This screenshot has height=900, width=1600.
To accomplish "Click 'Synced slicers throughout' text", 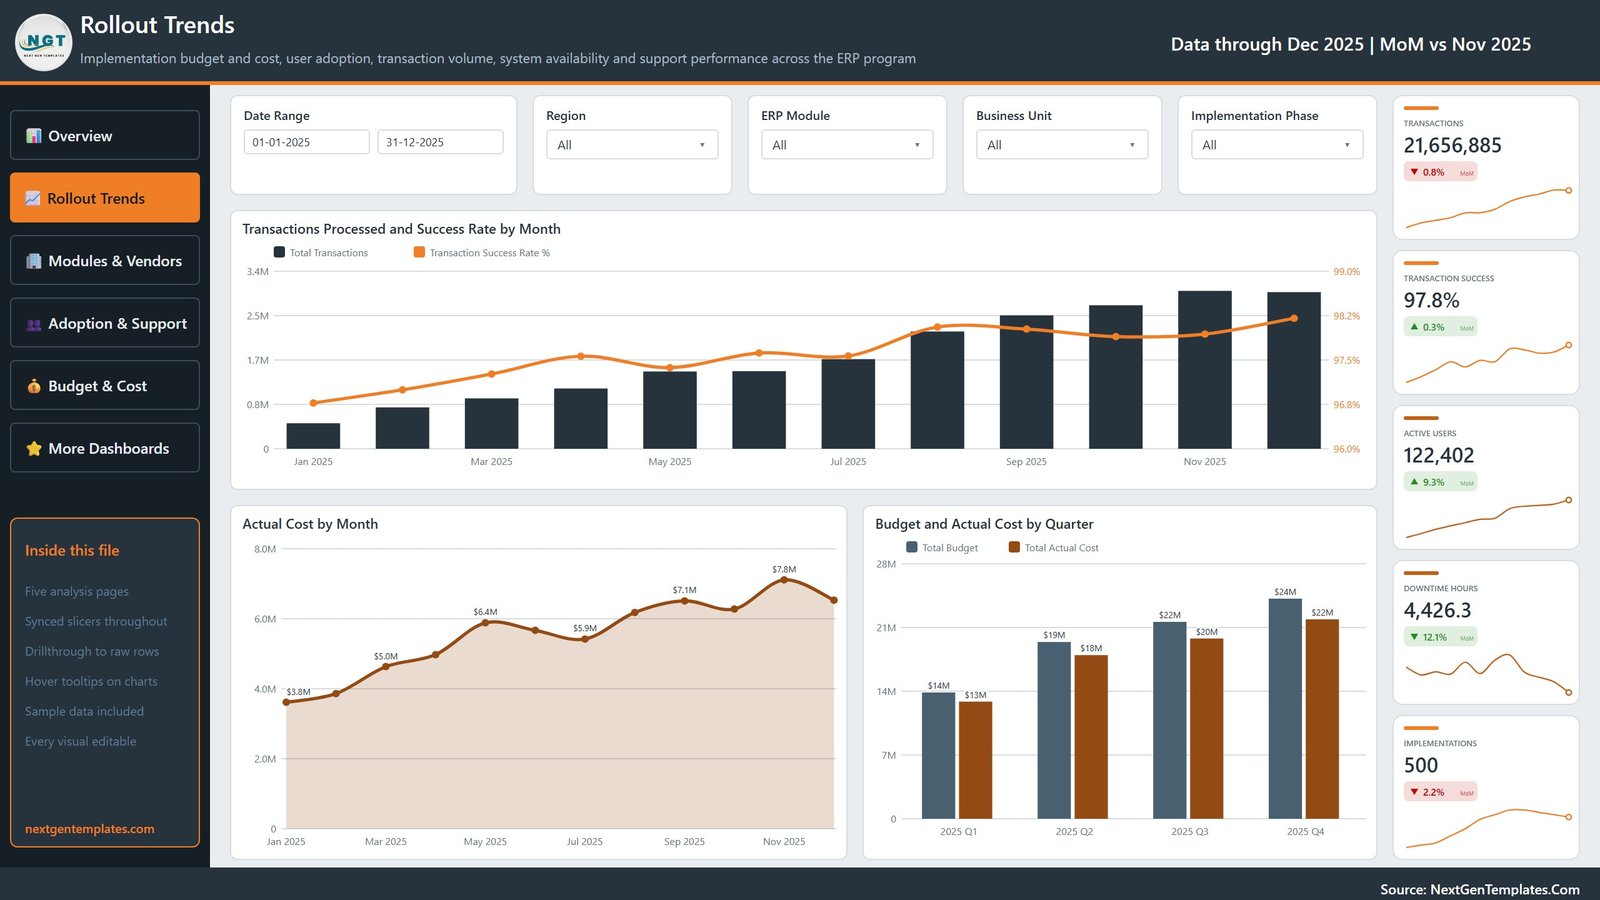I will point(96,622).
